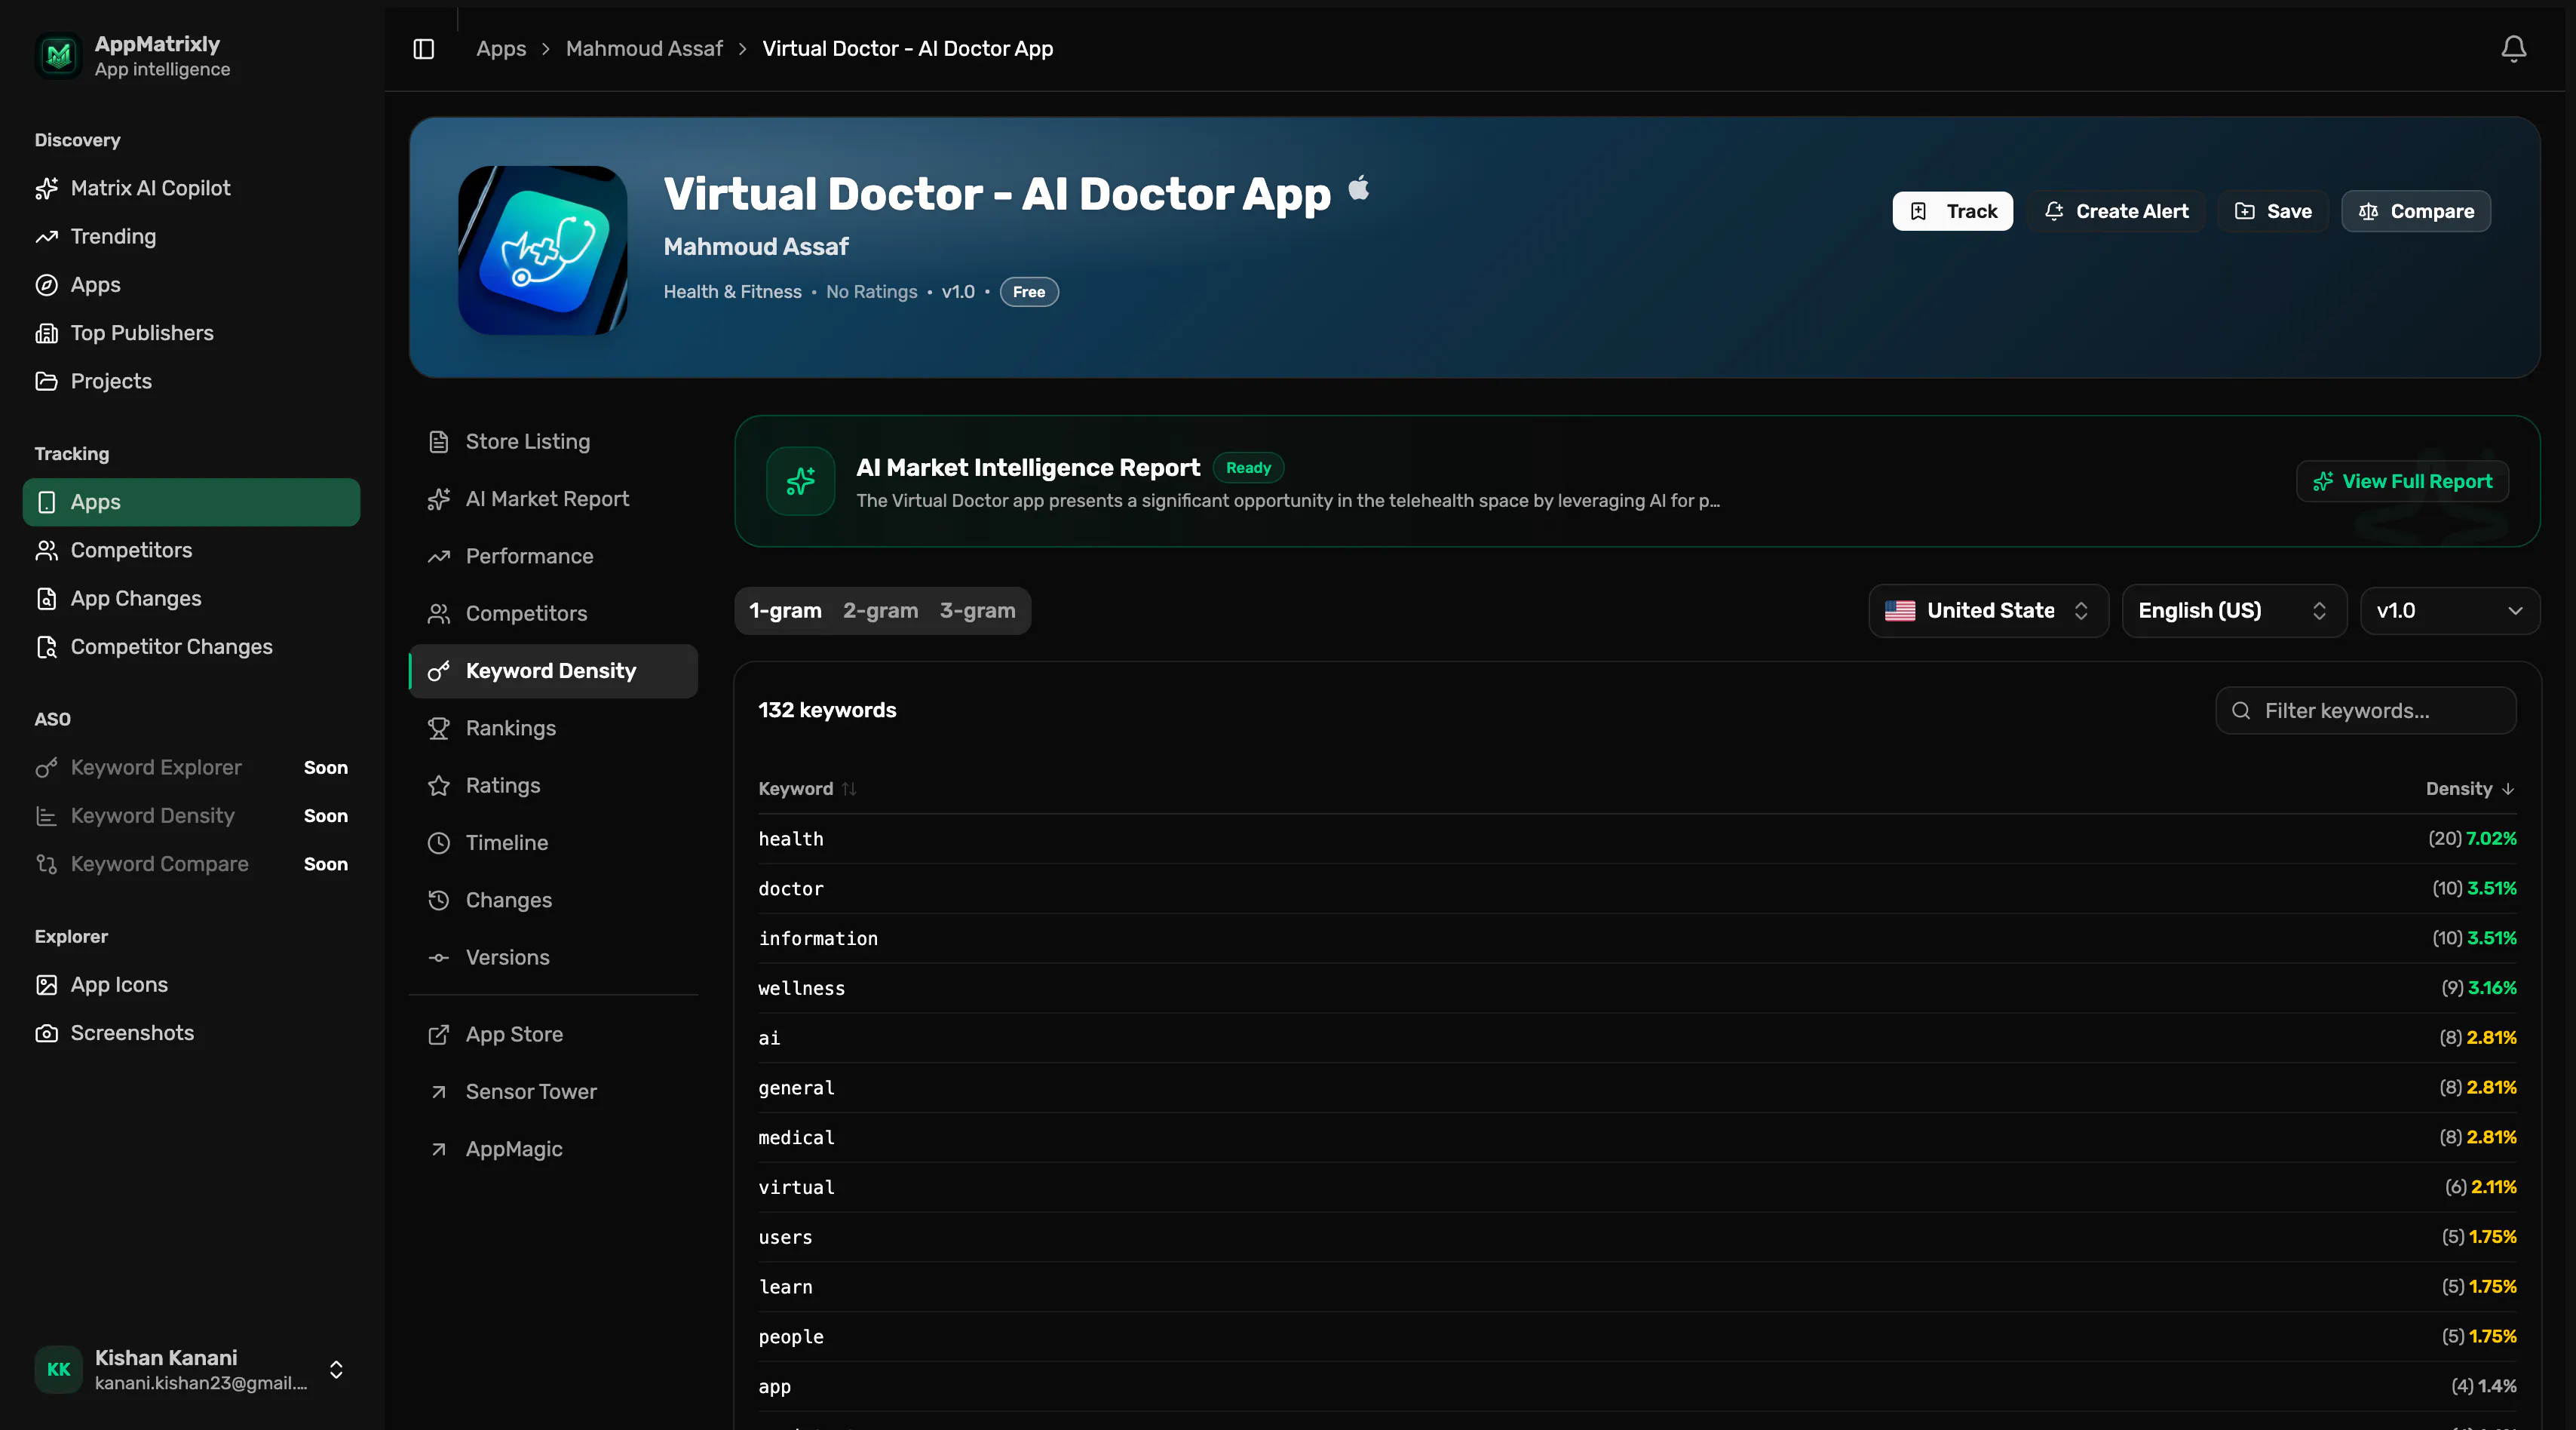Open the AI Market Report section
This screenshot has height=1430, width=2576.
tap(553, 499)
